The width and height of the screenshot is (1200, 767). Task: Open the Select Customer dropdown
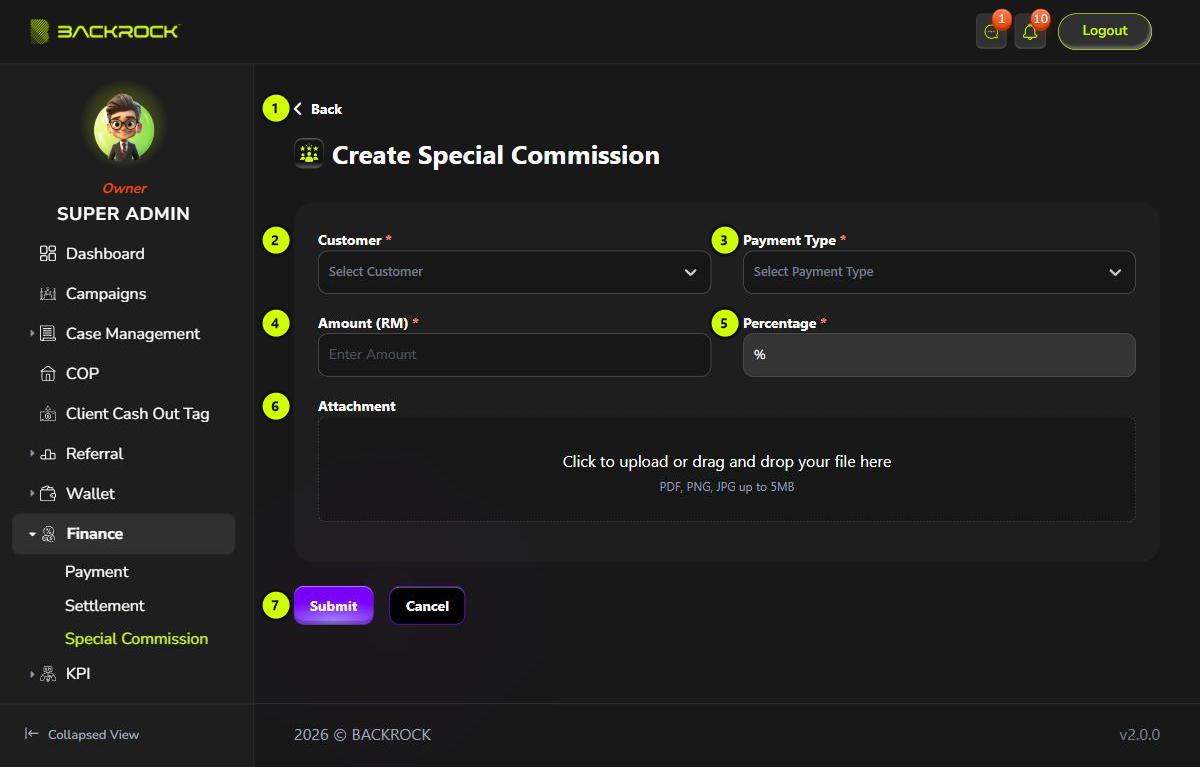coord(514,272)
